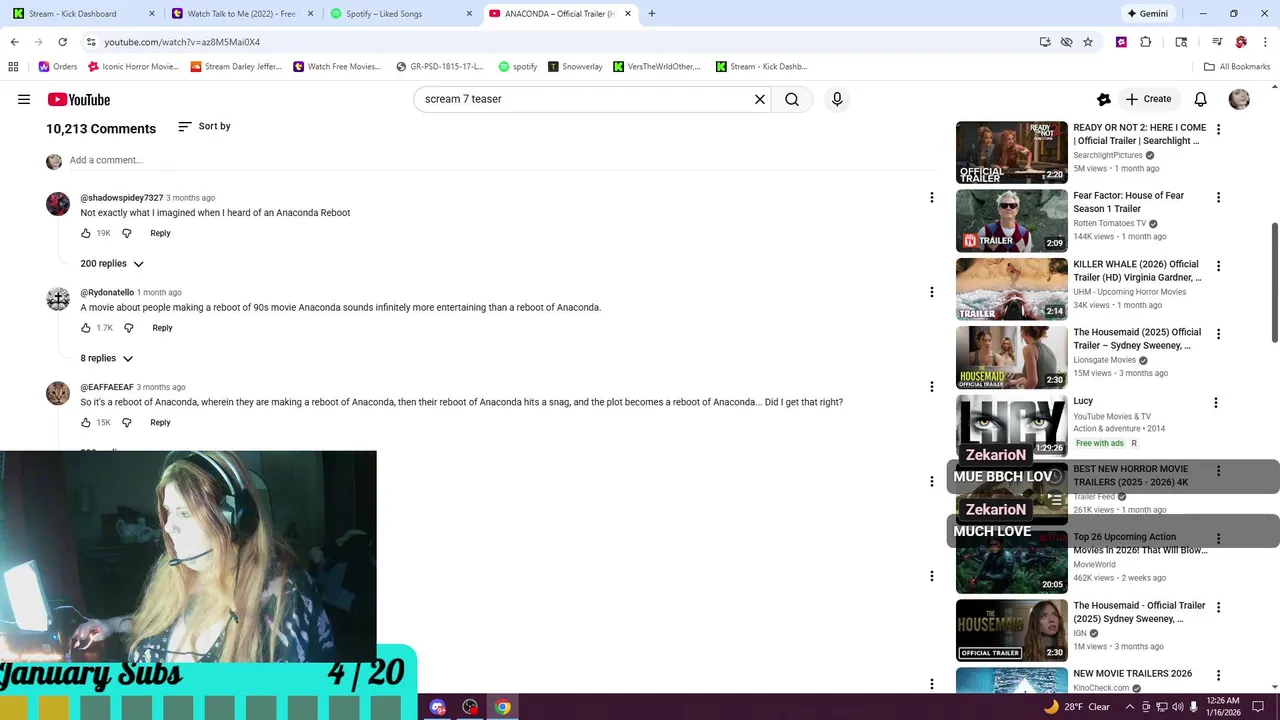Open the @Rydonatello channel link
This screenshot has width=1280, height=720.
click(x=107, y=293)
